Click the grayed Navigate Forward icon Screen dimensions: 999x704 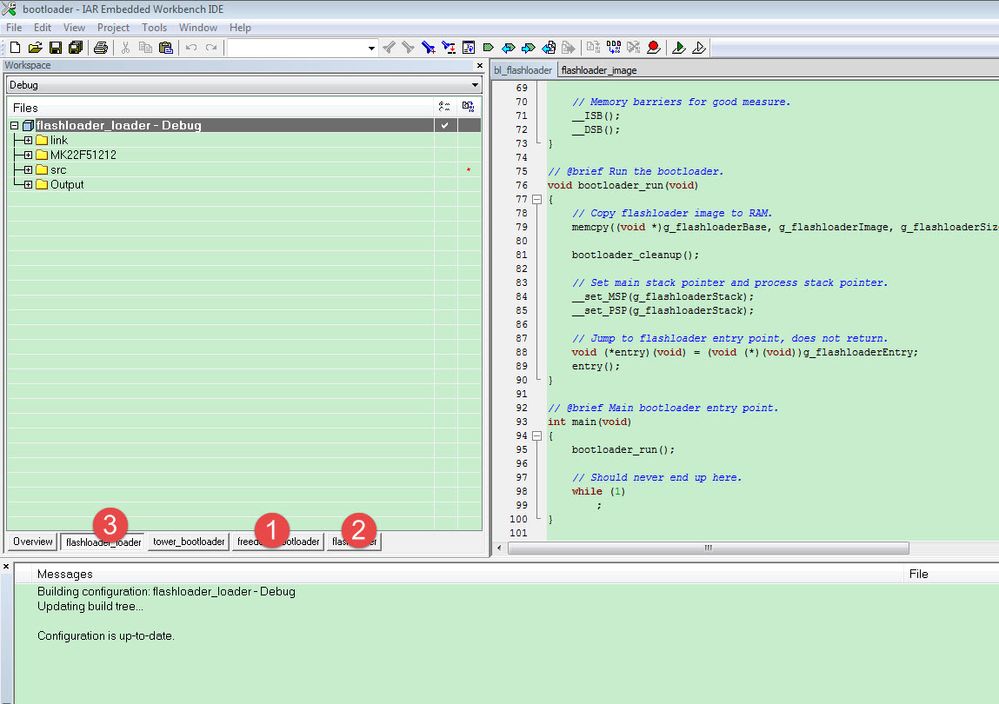pyautogui.click(x=568, y=48)
